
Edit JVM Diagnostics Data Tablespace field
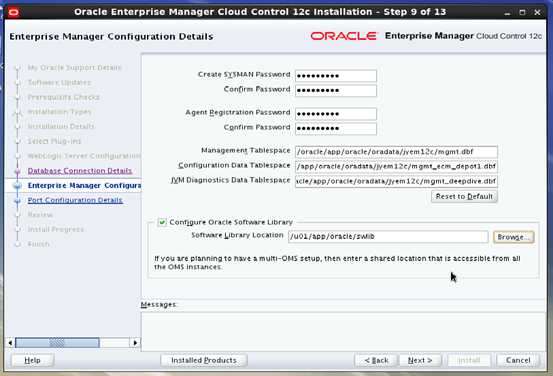(396, 181)
